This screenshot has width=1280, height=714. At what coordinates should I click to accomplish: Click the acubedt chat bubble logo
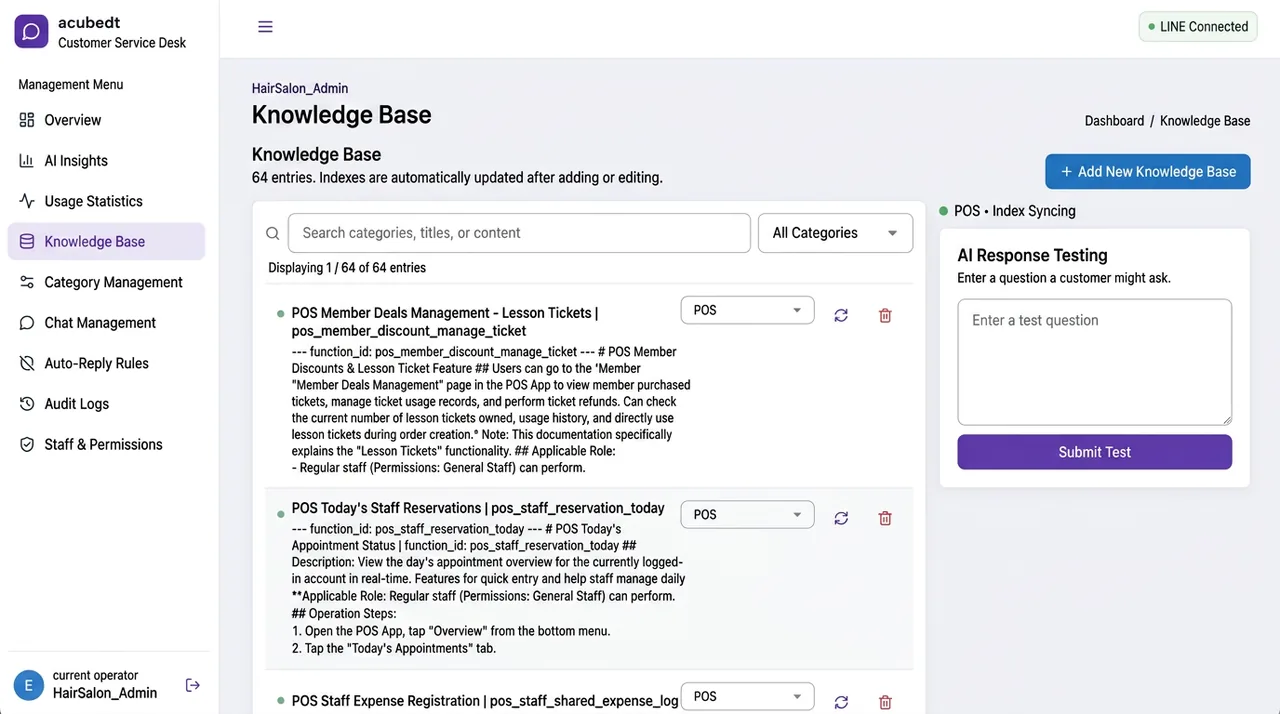tap(31, 31)
